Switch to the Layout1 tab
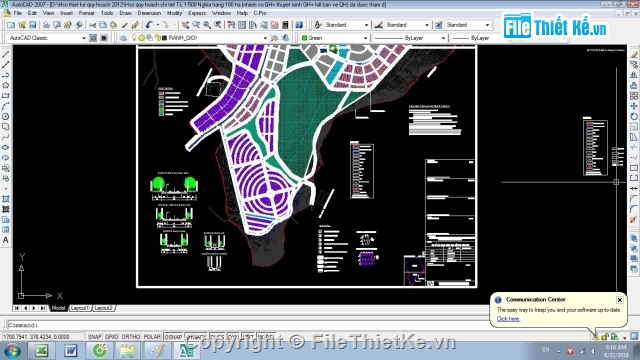 (x=80, y=308)
